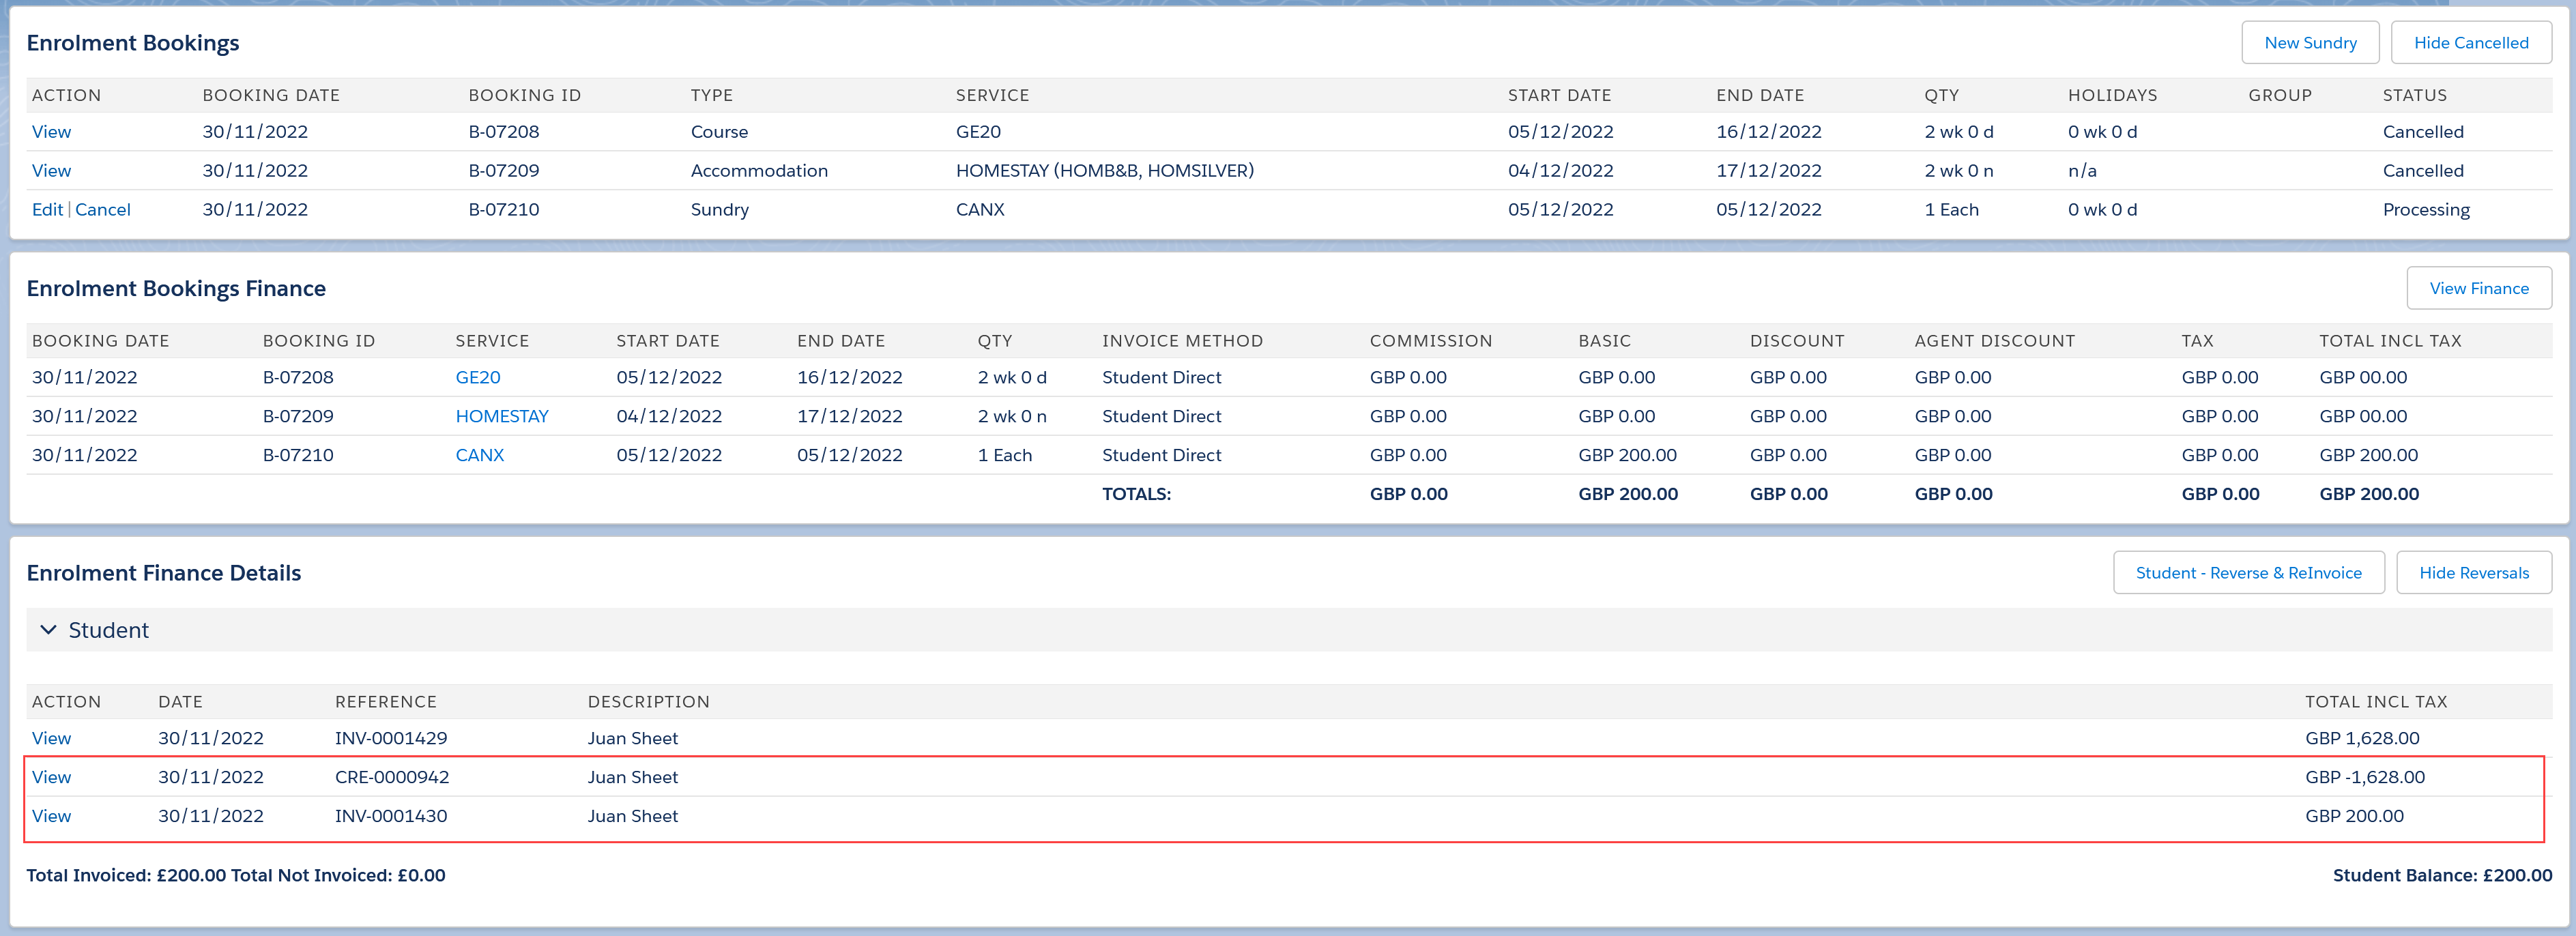Click TOTAL INCL TAX header in finance table
The width and height of the screenshot is (2576, 936).
click(2390, 341)
